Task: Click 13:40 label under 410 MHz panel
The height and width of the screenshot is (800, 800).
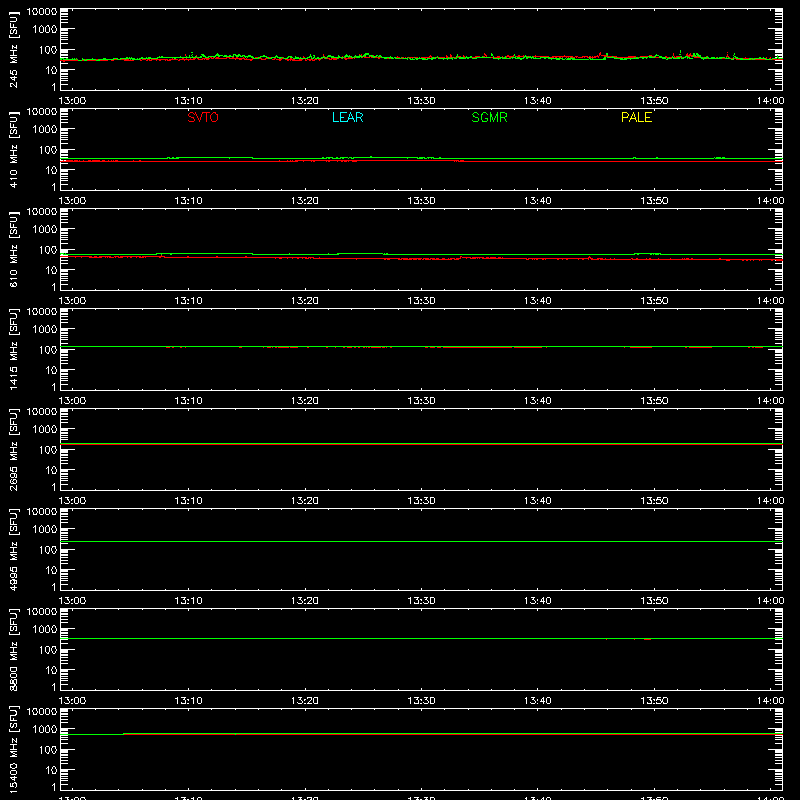Action: (538, 201)
